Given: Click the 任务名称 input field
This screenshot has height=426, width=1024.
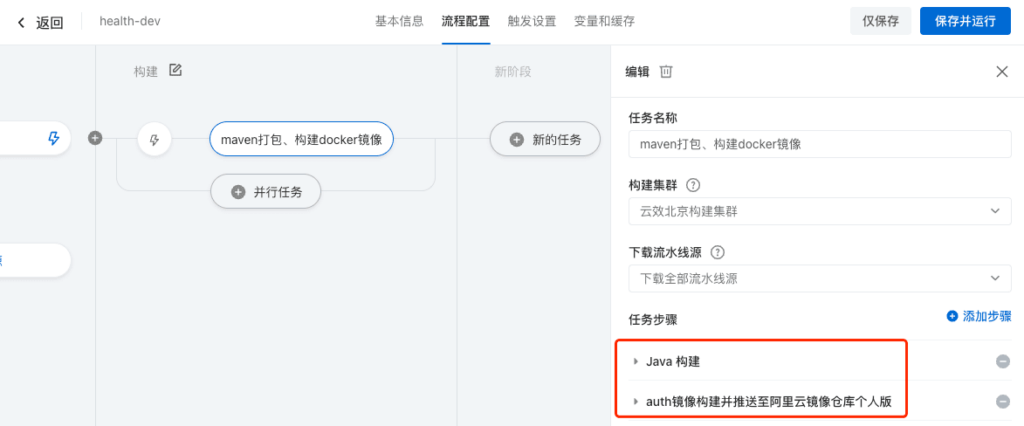Looking at the screenshot, I should pyautogui.click(x=820, y=144).
